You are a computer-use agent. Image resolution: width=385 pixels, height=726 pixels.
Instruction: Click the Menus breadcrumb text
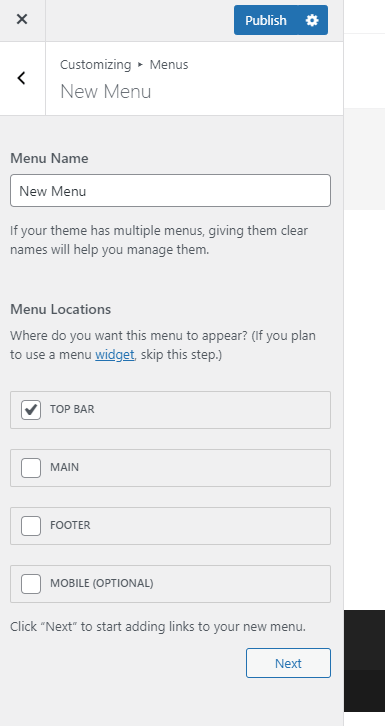pos(169,64)
